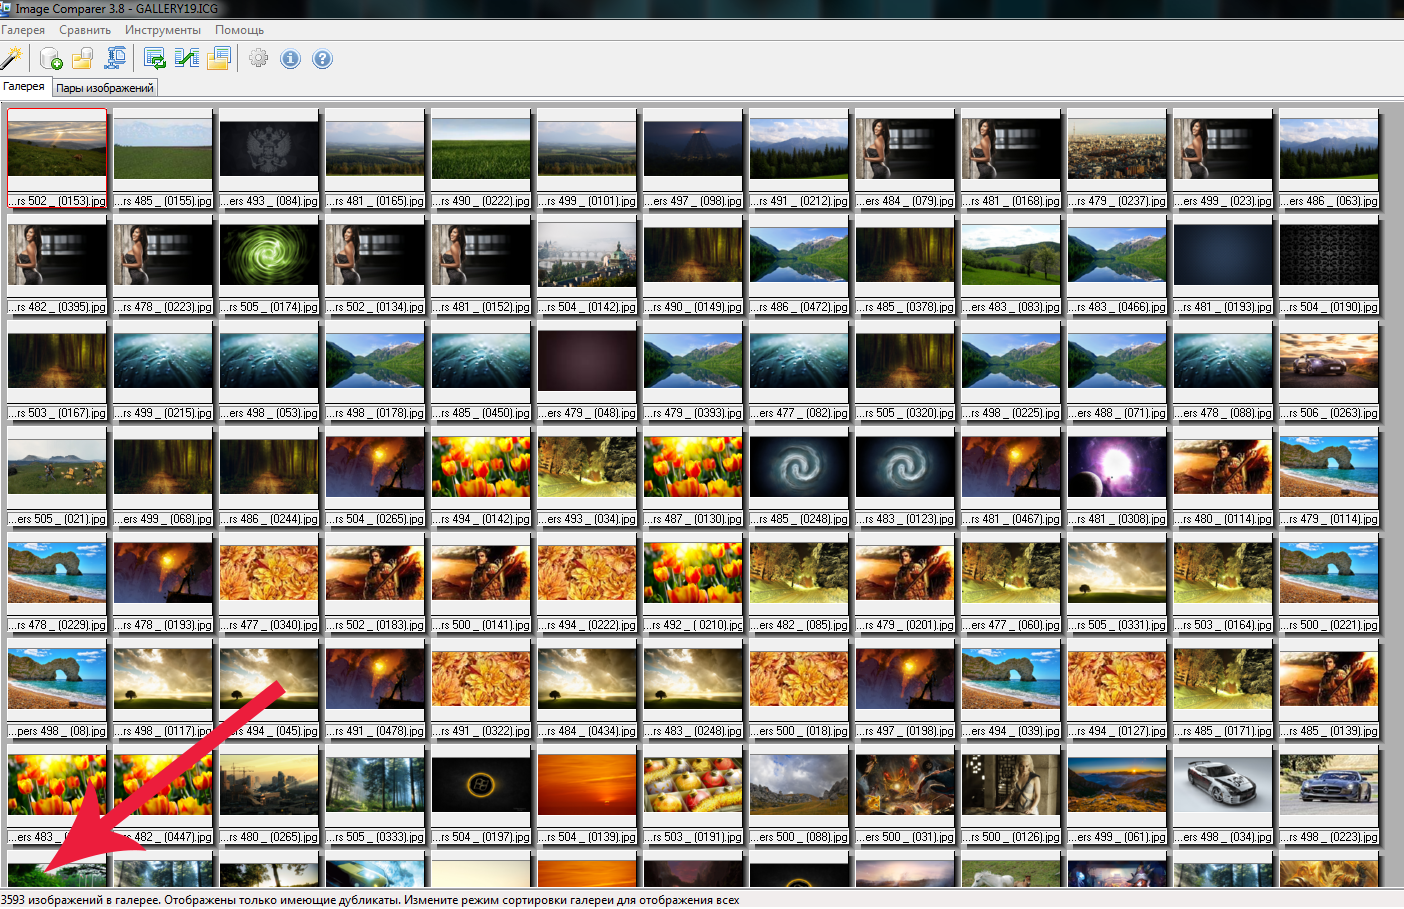Create new gallery with database-plus icon
The image size is (1404, 909).
(51, 59)
